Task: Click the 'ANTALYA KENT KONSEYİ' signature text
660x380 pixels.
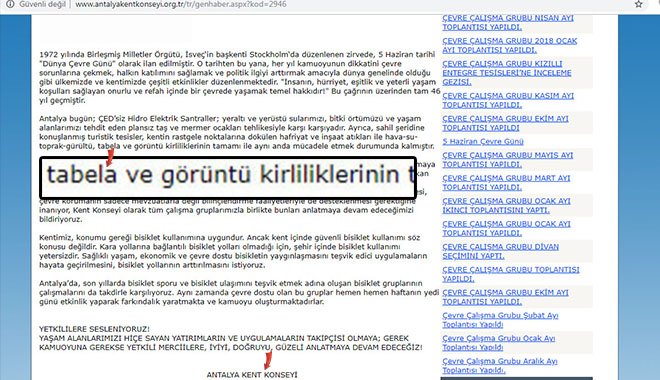Action: click(x=252, y=375)
